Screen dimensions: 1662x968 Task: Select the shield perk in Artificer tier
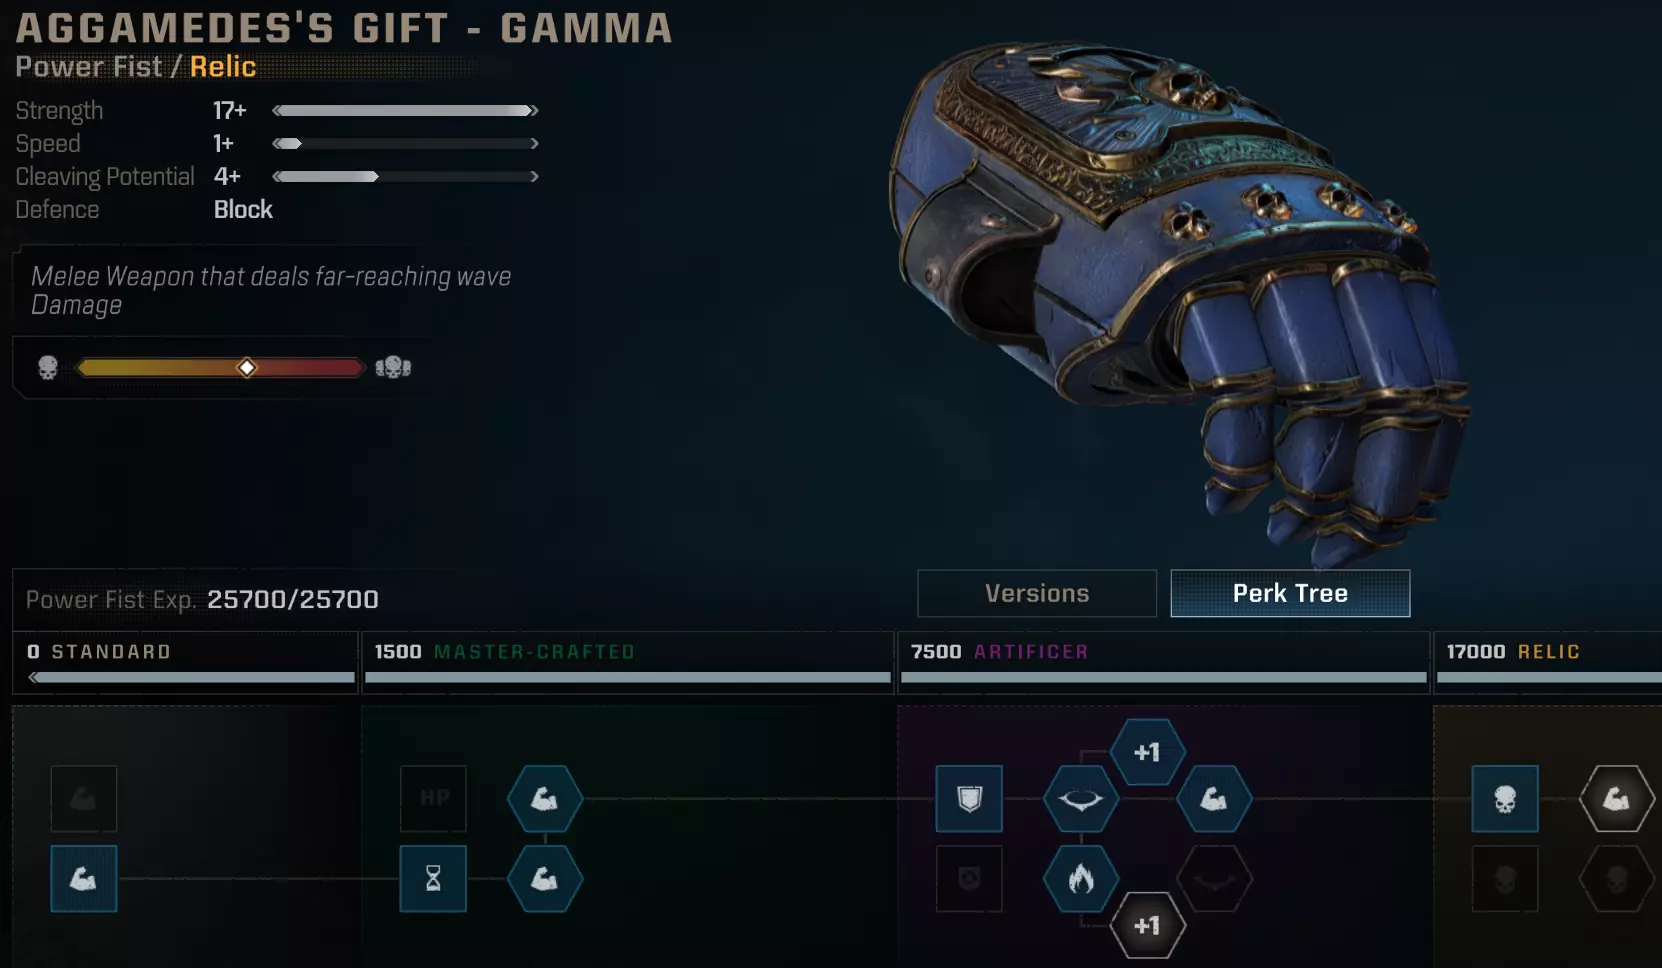pos(969,799)
